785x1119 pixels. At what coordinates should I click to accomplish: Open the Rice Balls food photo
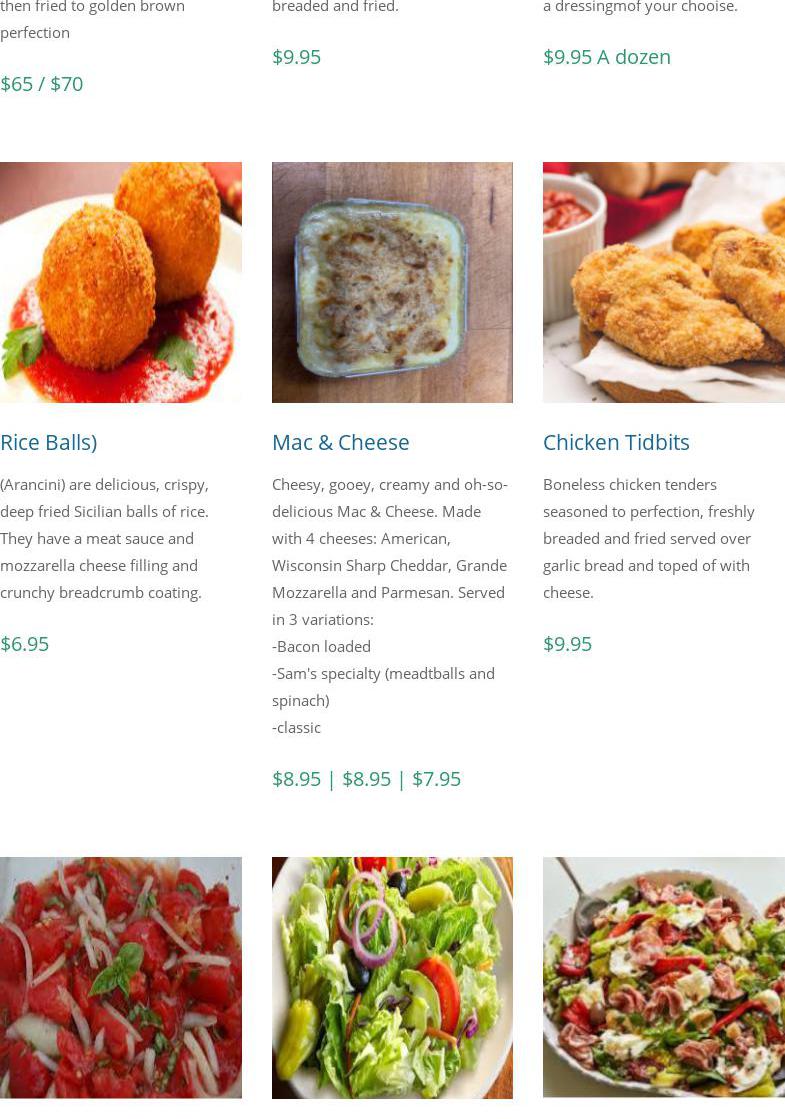coord(121,283)
